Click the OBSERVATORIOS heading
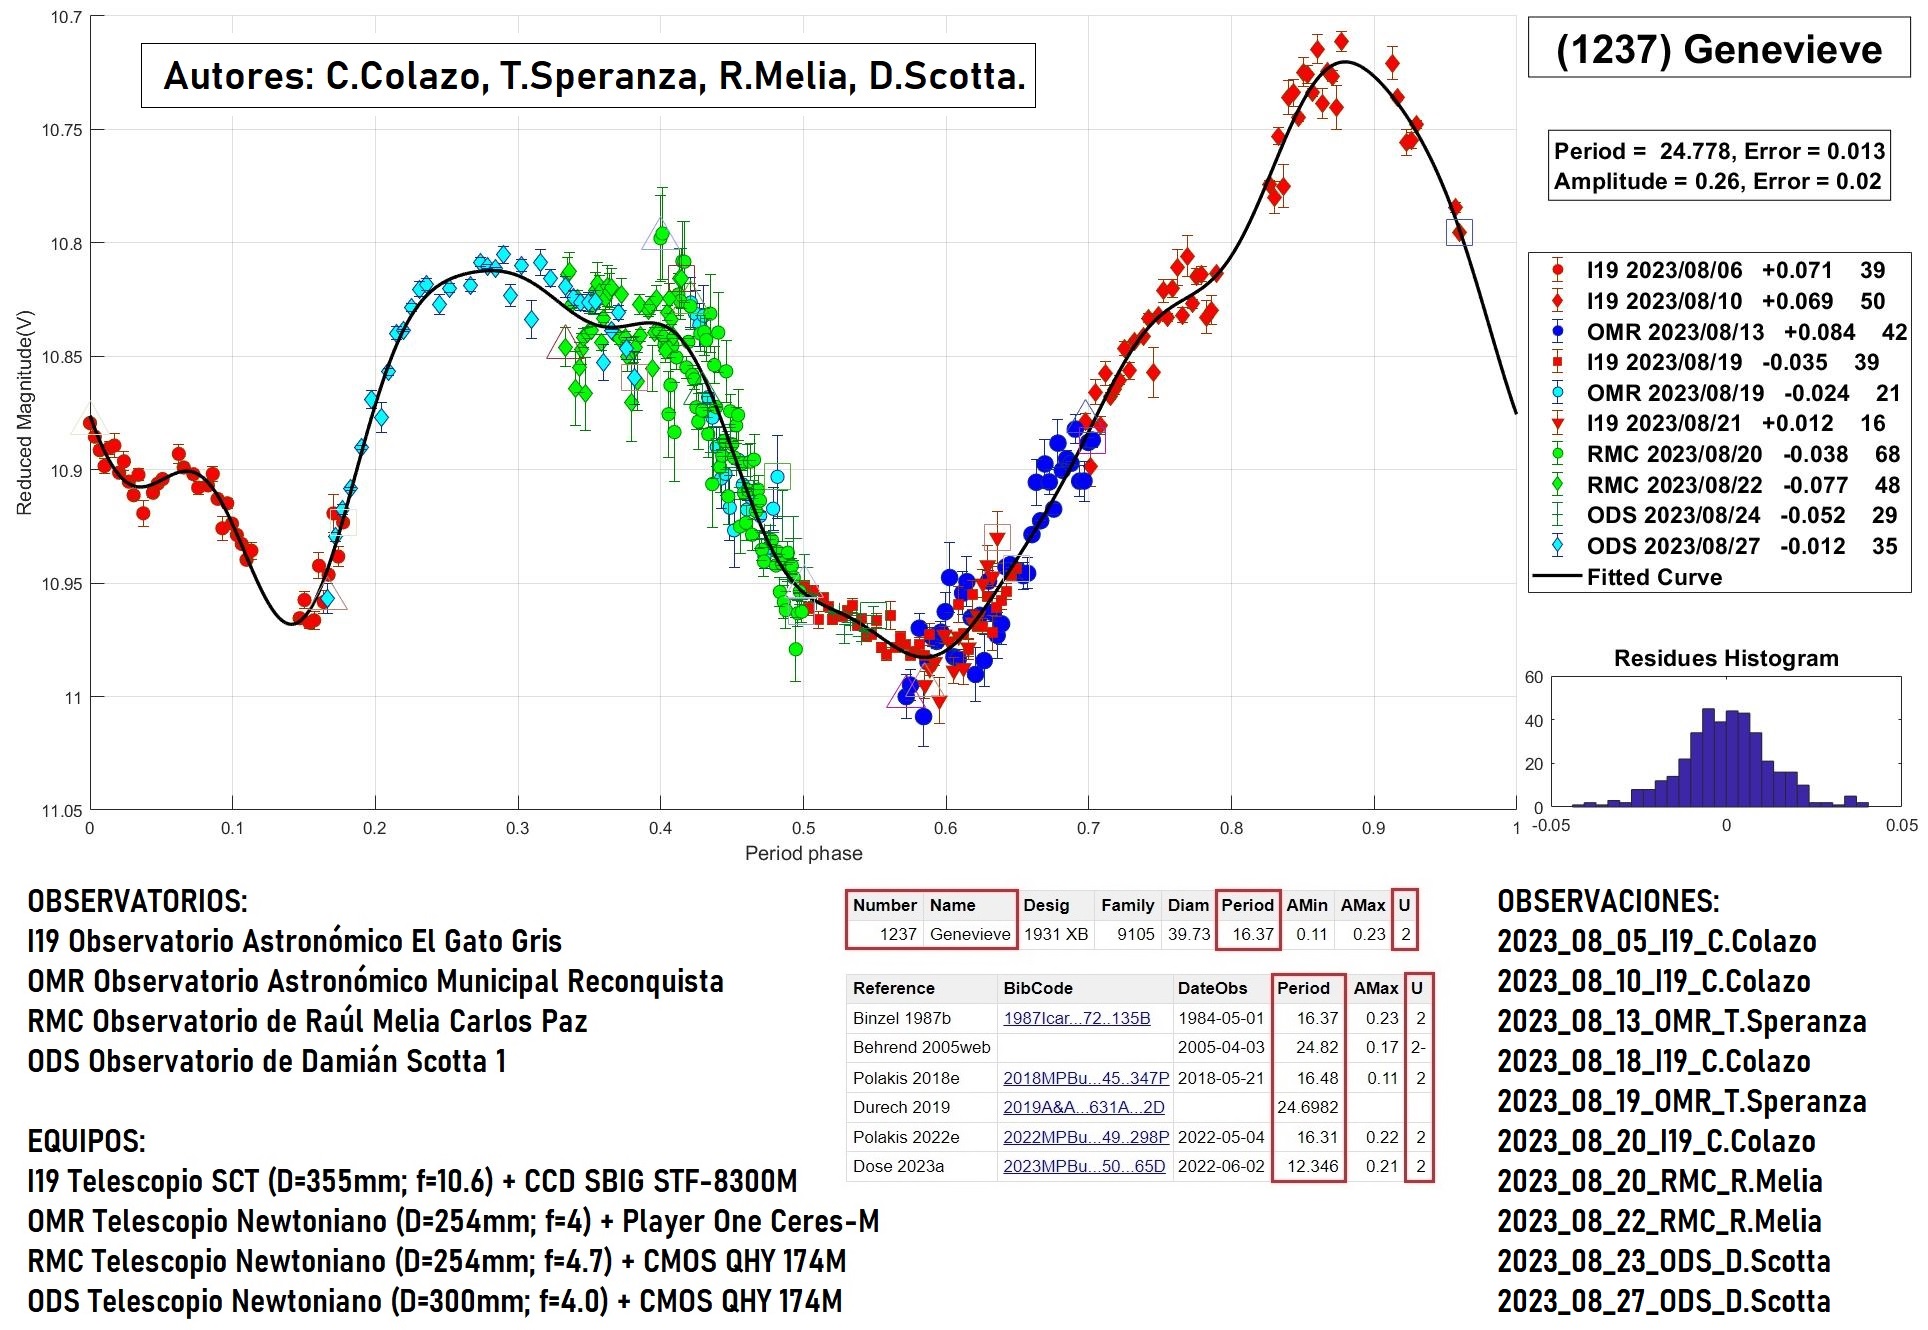Screen dimensions: 1928x1330 point(138,901)
